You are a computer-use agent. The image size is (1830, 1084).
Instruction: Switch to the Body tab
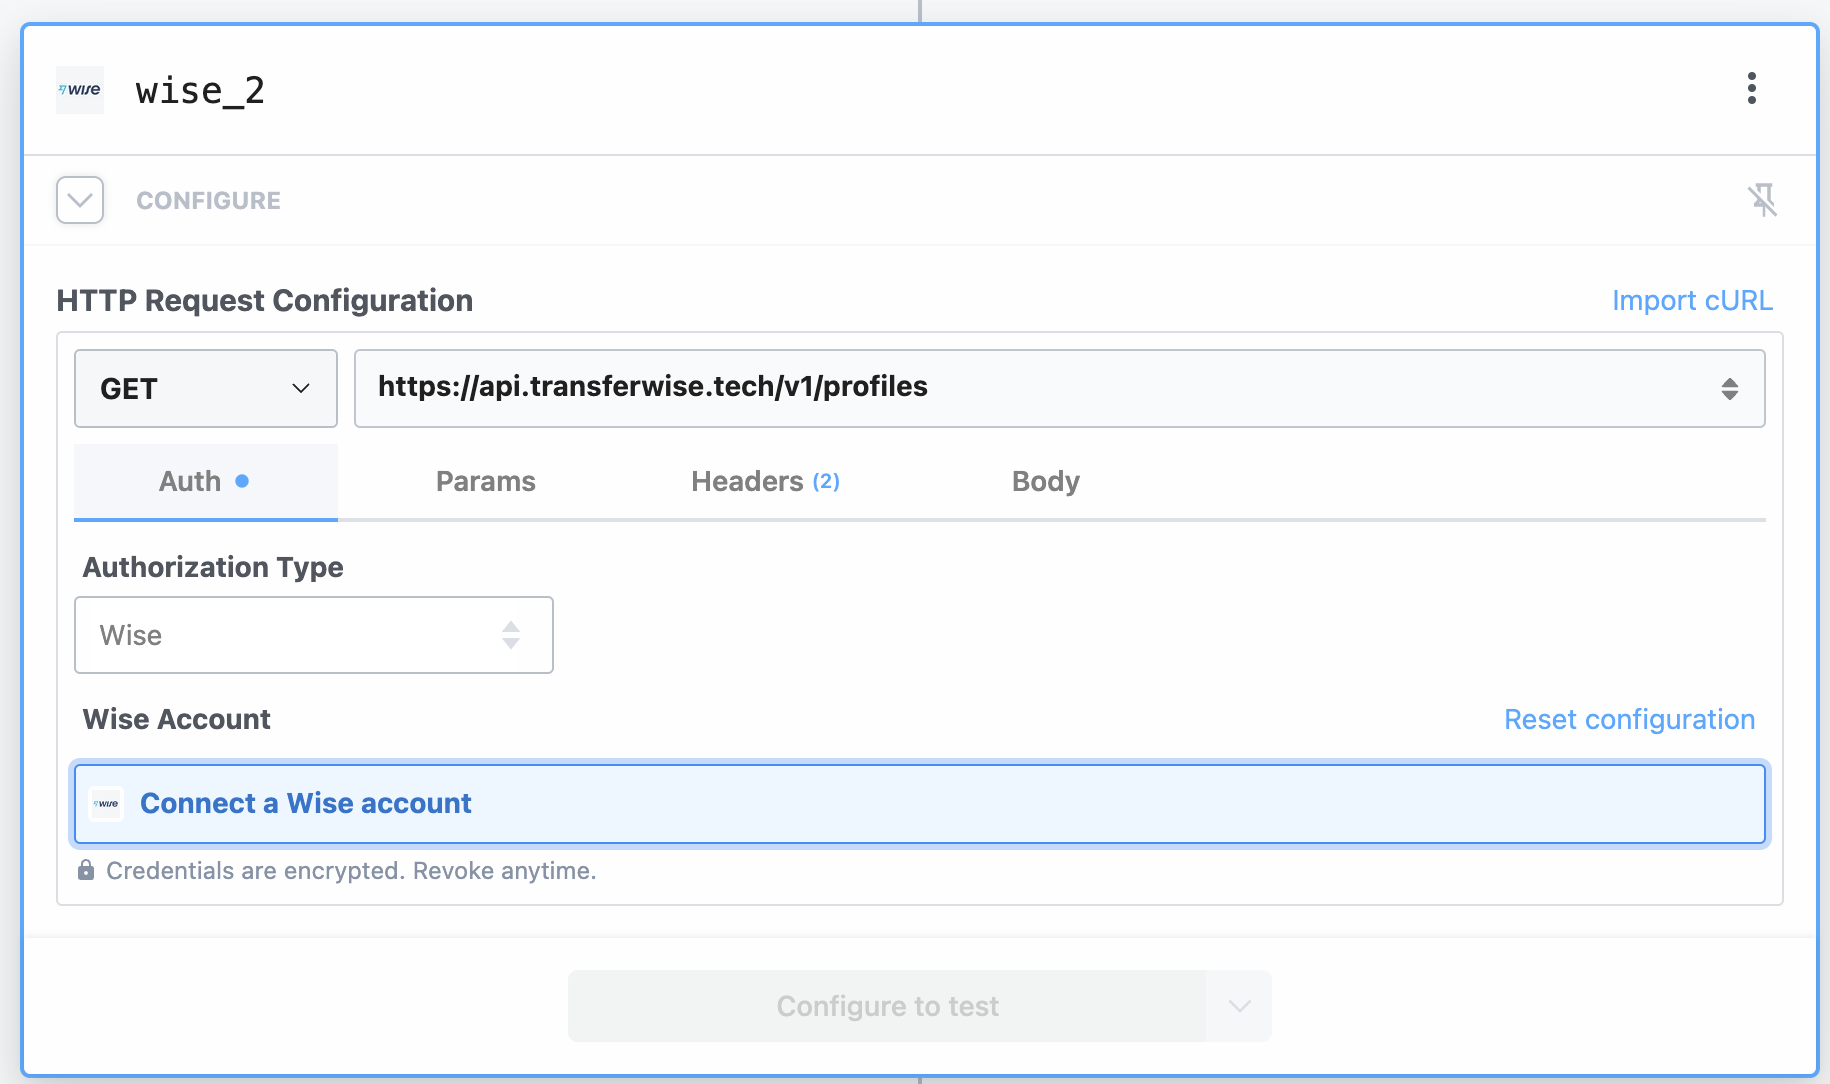tap(1045, 481)
